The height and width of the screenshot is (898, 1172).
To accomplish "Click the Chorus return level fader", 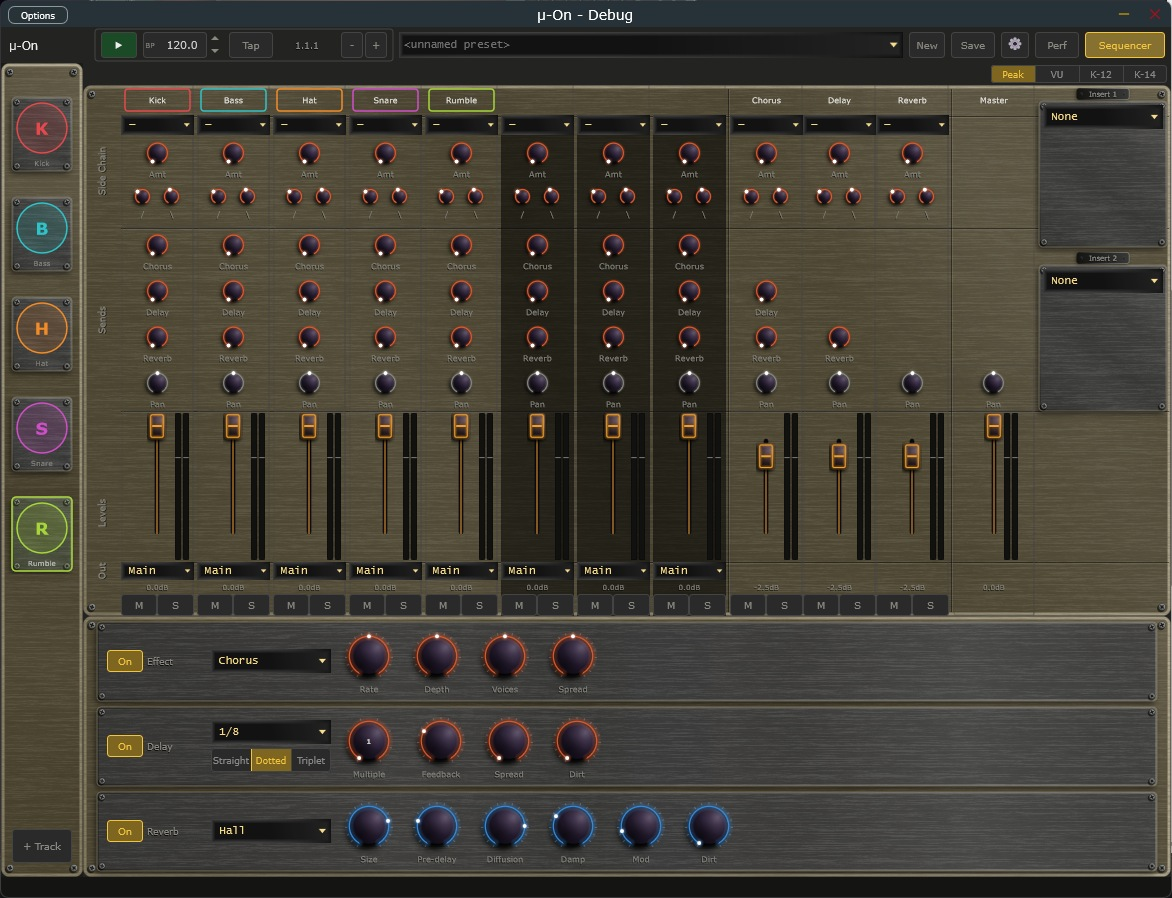I will click(765, 456).
